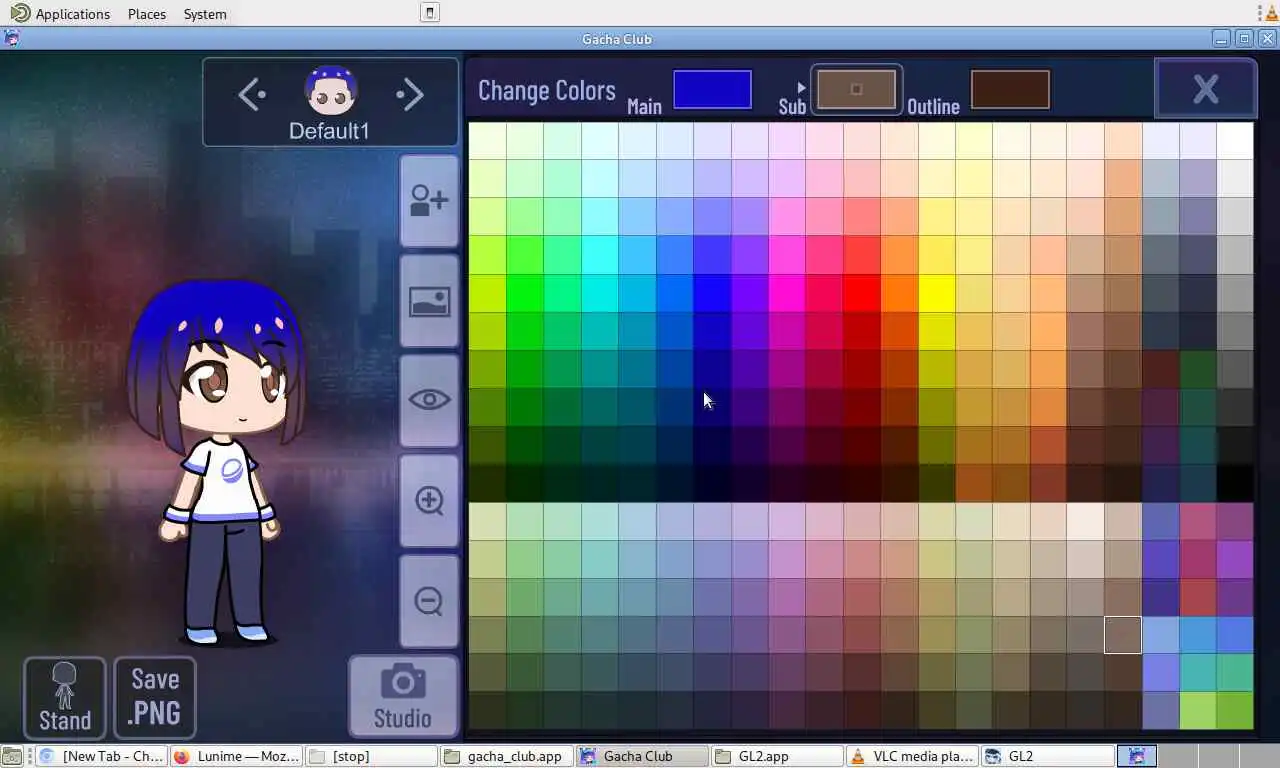This screenshot has height=768, width=1280.
Task: Pick the bright magenta swatch in palette
Action: [787, 293]
